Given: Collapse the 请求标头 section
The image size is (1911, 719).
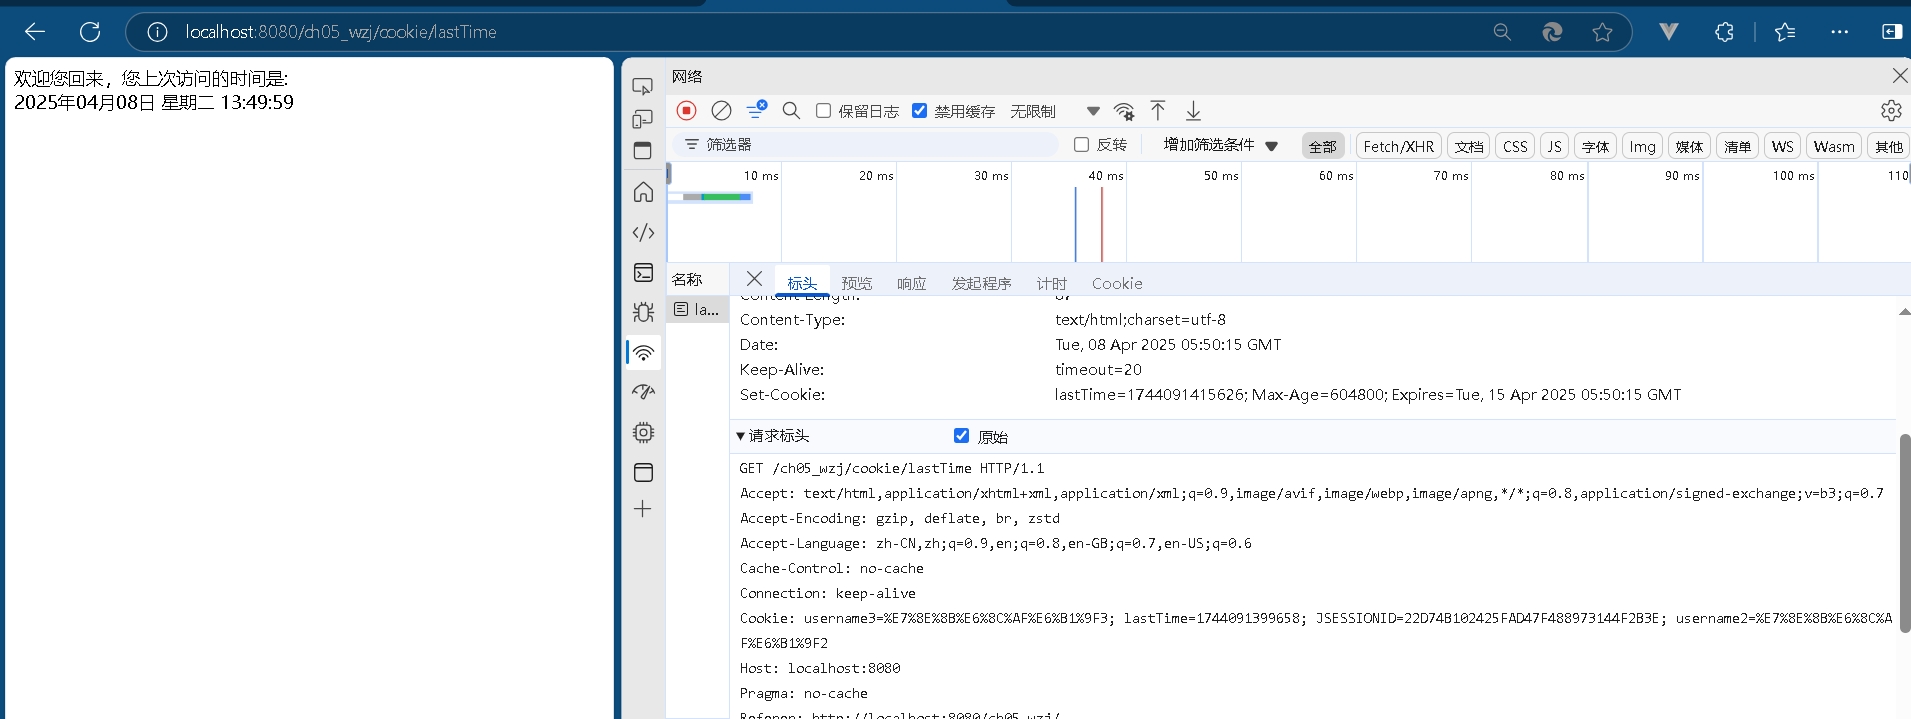Looking at the screenshot, I should [x=741, y=436].
